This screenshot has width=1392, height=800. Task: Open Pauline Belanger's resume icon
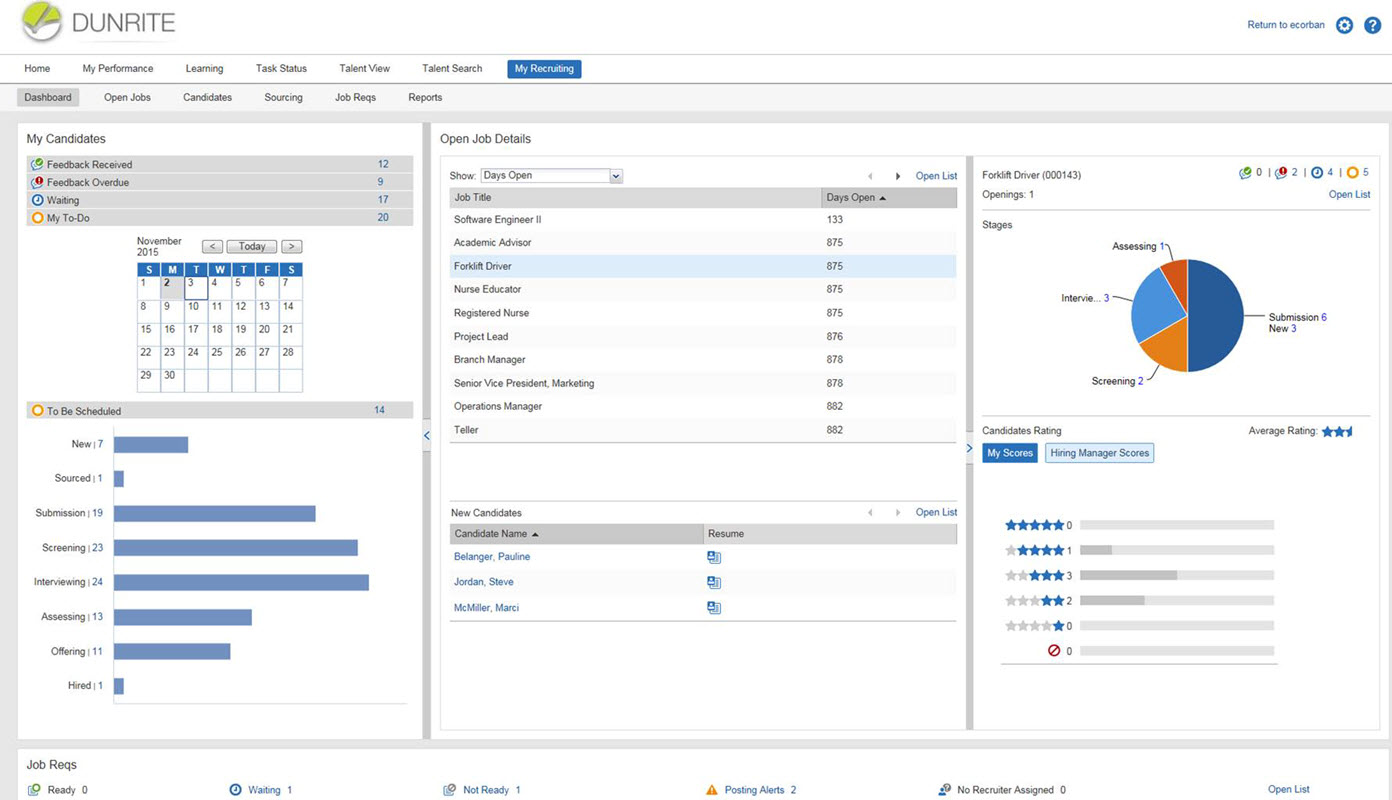coord(714,557)
